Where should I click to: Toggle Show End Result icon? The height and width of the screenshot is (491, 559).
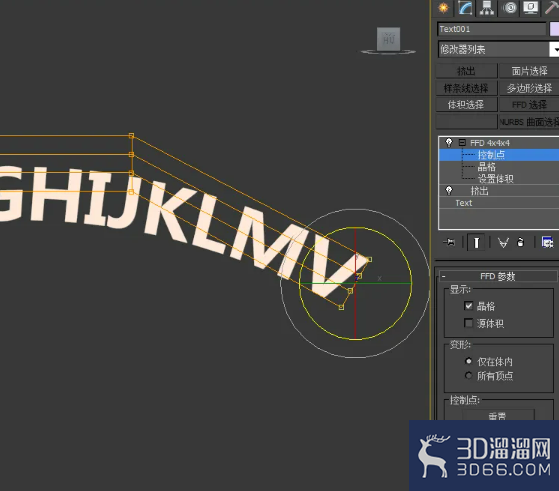click(476, 243)
